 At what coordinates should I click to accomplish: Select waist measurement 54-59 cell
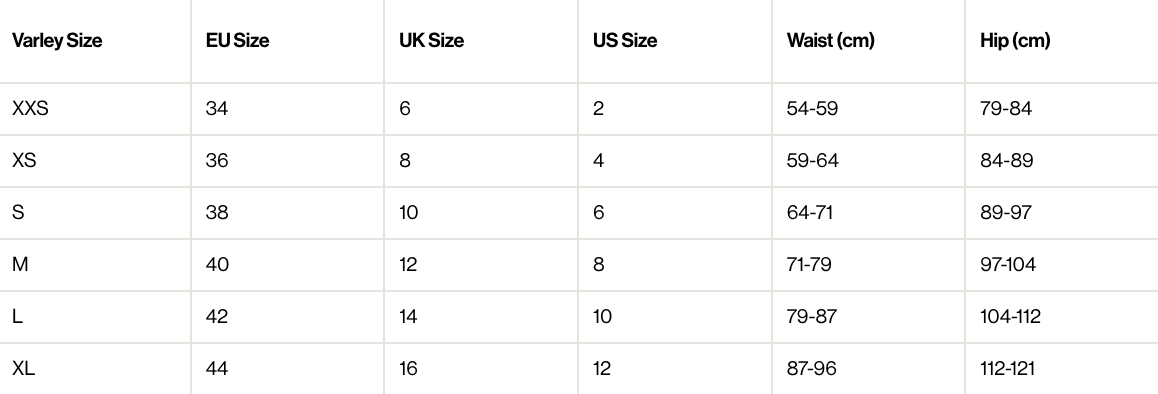tap(812, 109)
